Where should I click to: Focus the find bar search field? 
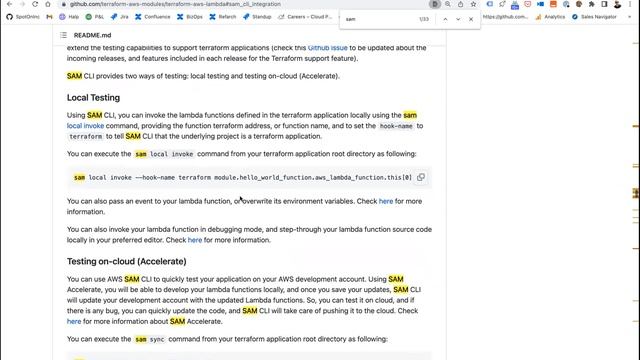pyautogui.click(x=380, y=19)
